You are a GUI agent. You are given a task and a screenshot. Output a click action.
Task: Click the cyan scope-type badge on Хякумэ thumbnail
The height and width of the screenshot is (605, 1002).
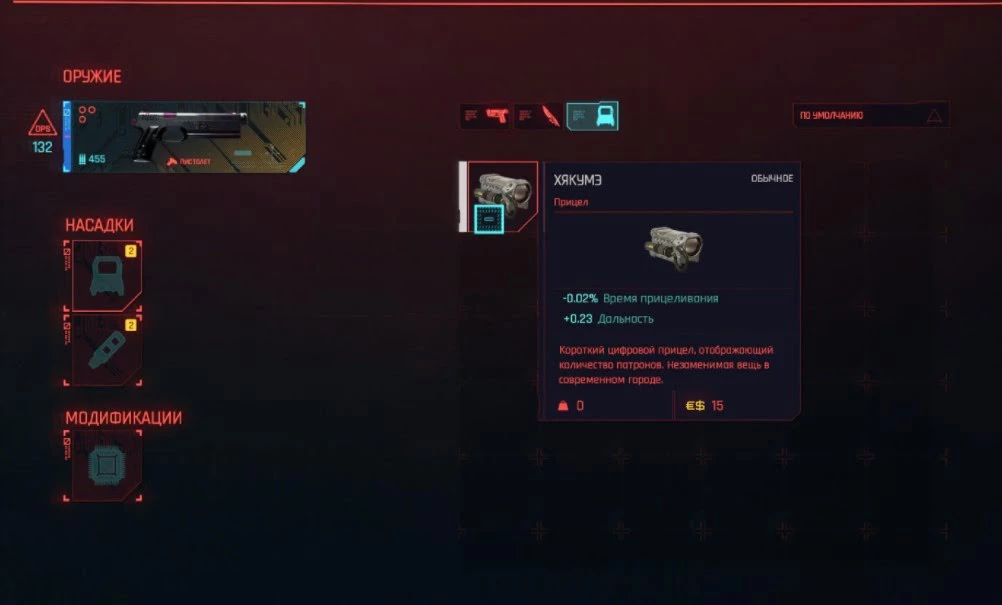tap(489, 219)
